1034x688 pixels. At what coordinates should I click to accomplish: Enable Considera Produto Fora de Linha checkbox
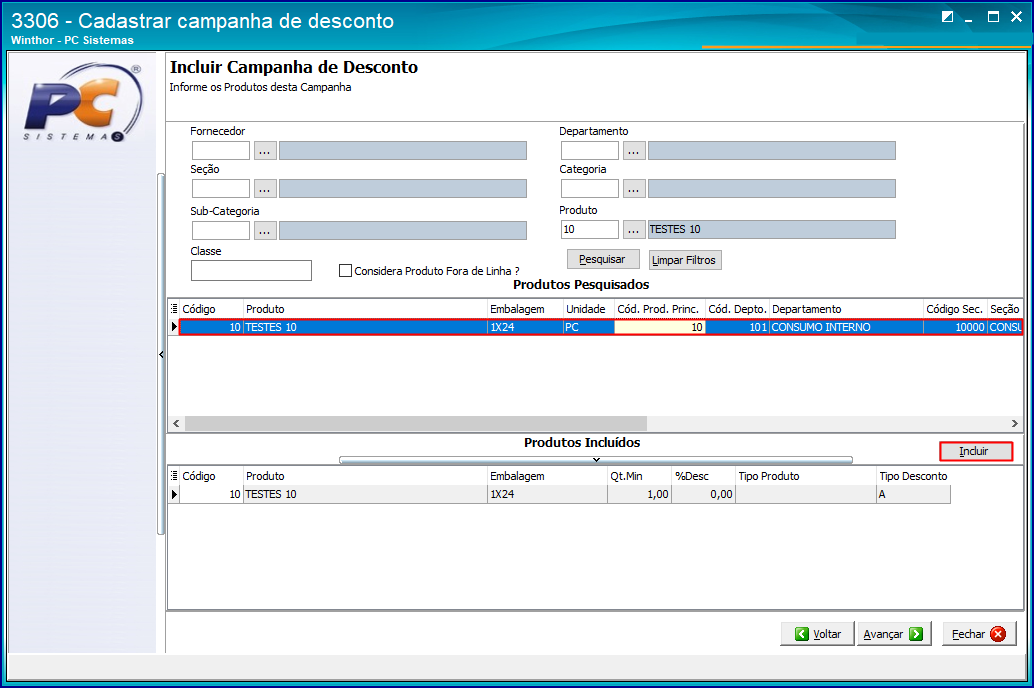(x=345, y=270)
